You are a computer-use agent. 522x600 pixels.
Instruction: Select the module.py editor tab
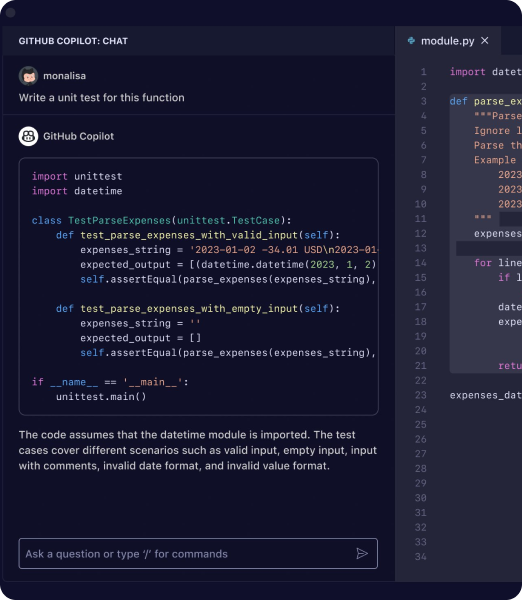pyautogui.click(x=448, y=41)
